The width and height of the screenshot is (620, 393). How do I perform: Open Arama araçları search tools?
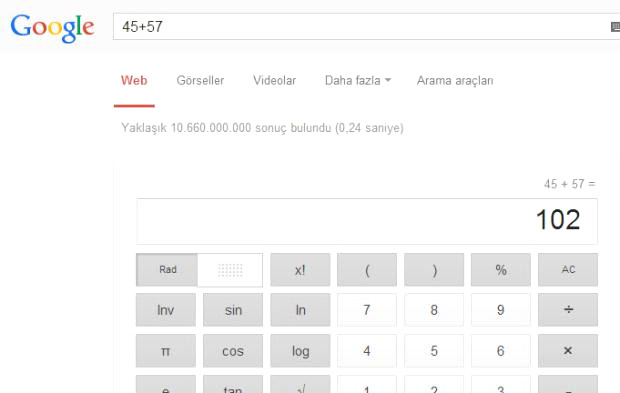[x=455, y=80]
